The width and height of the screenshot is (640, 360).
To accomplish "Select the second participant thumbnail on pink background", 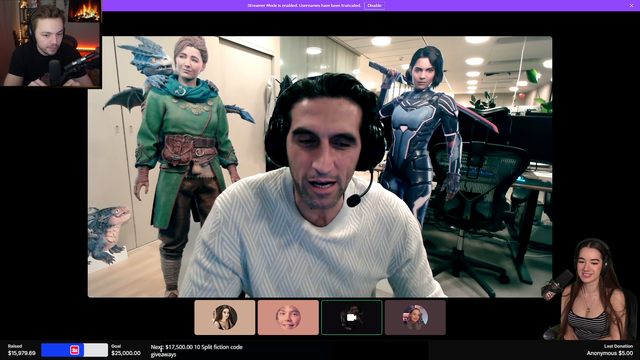I will (x=288, y=317).
